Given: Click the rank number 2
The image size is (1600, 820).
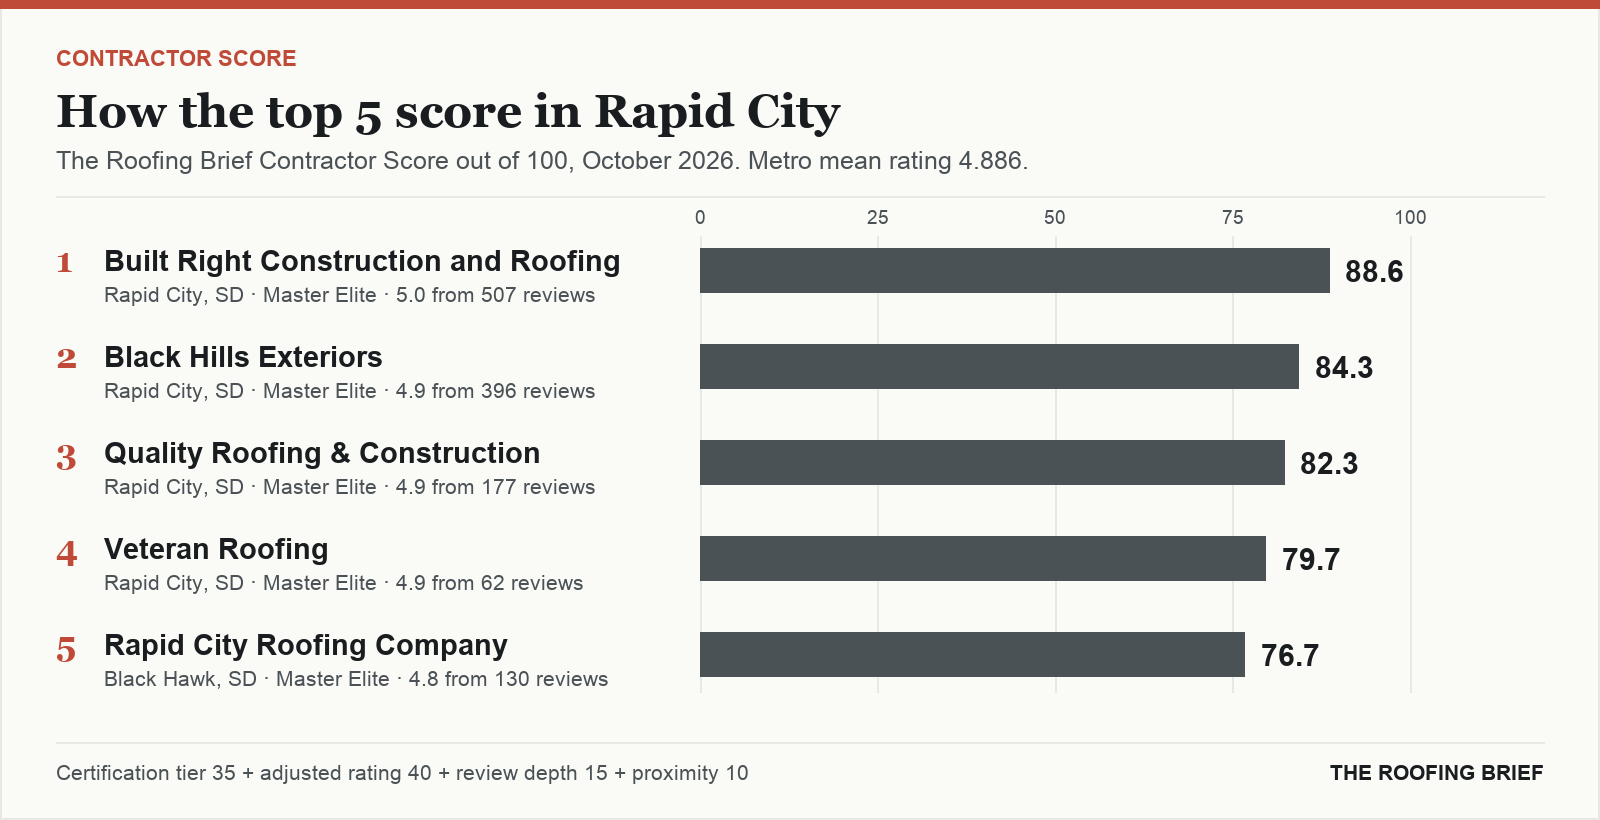Looking at the screenshot, I should tap(66, 358).
